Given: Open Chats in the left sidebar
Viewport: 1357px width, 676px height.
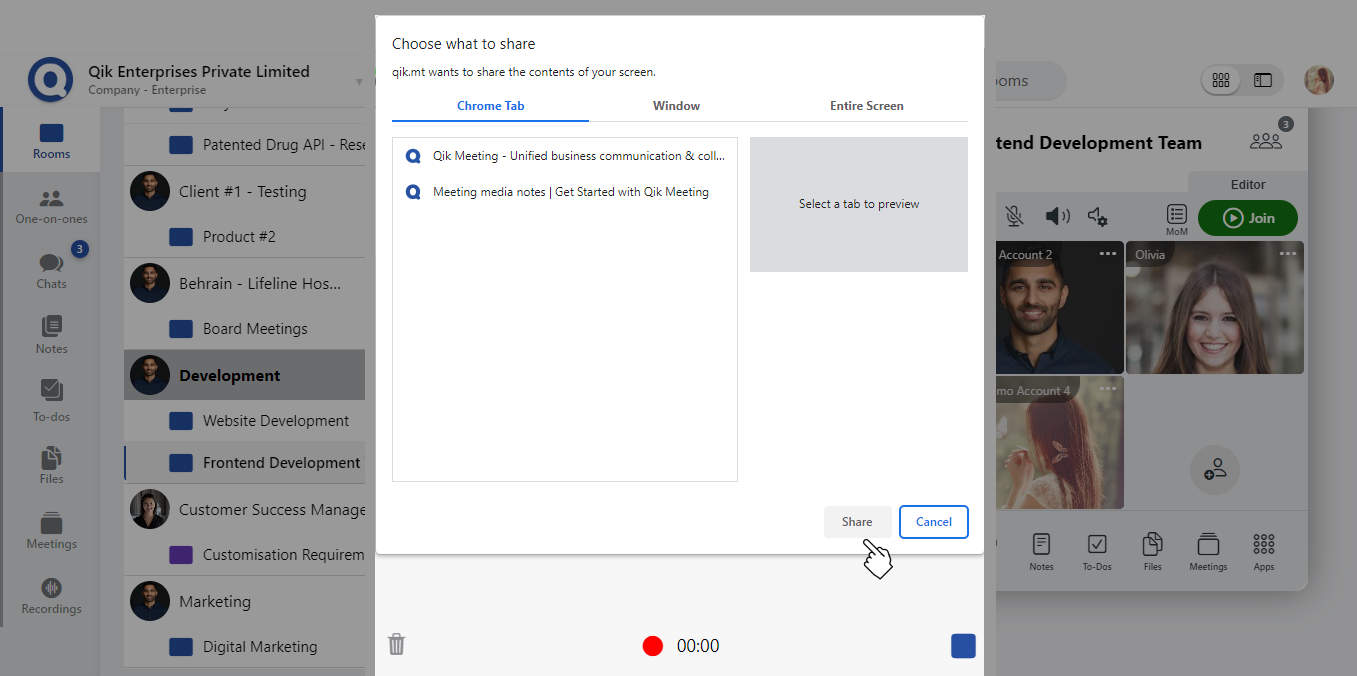Looking at the screenshot, I should [x=51, y=268].
